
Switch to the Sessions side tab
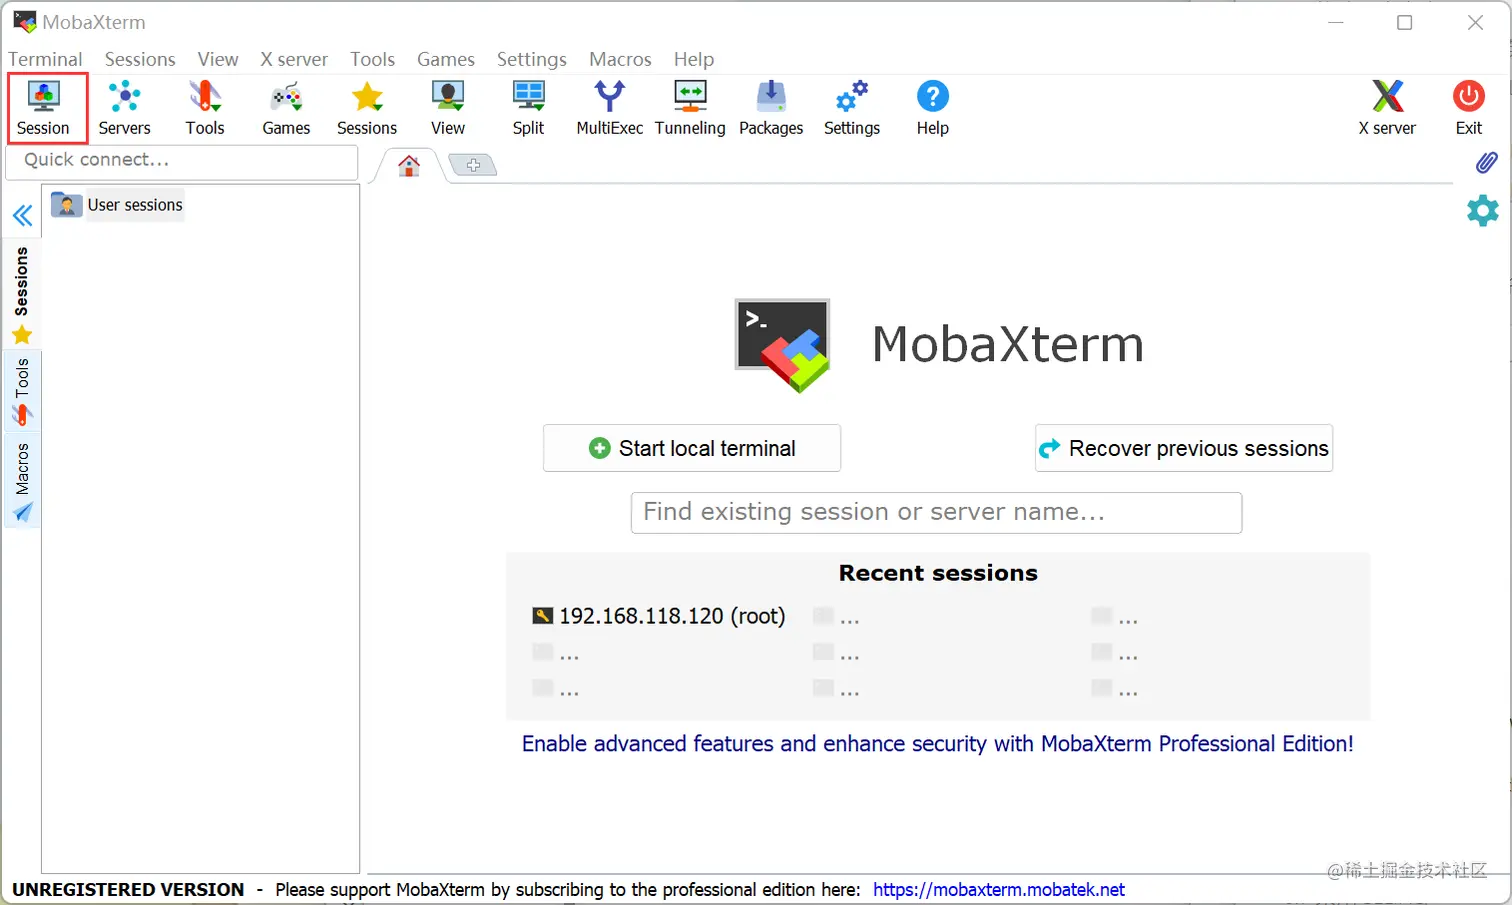pos(22,294)
